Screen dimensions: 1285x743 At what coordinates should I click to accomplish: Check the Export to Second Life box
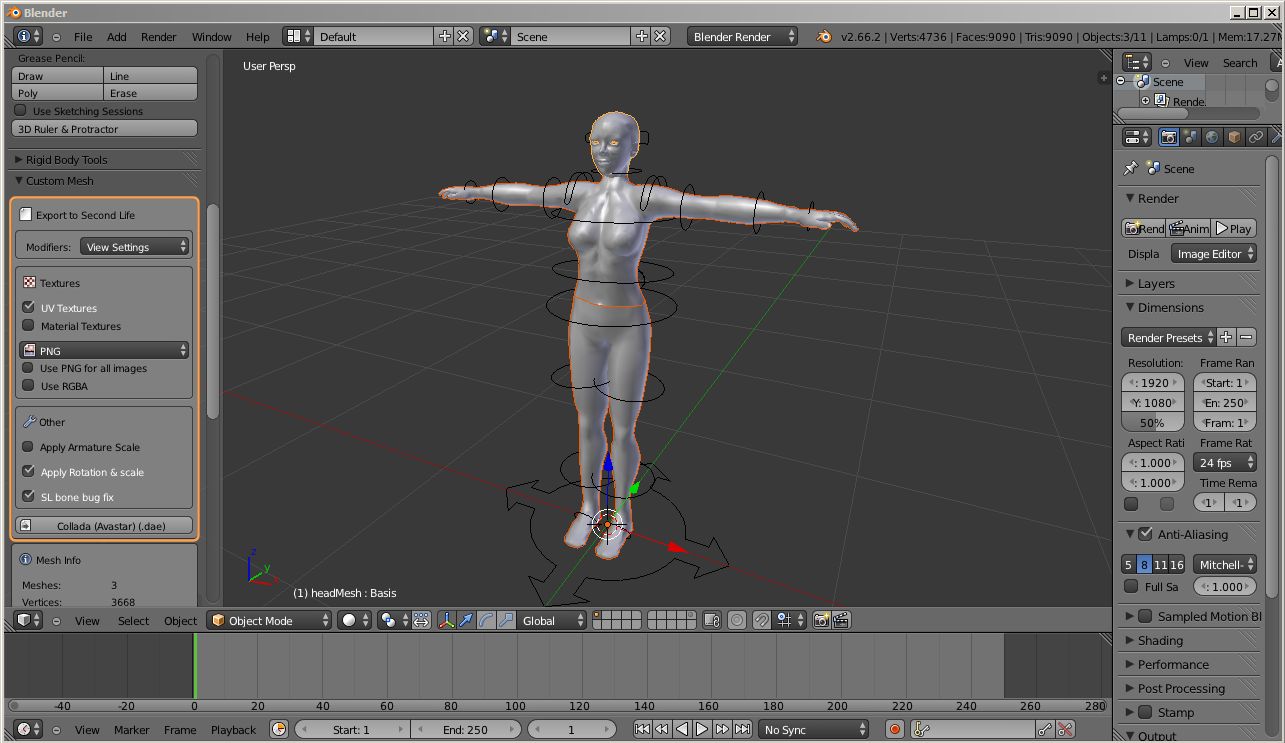26,215
